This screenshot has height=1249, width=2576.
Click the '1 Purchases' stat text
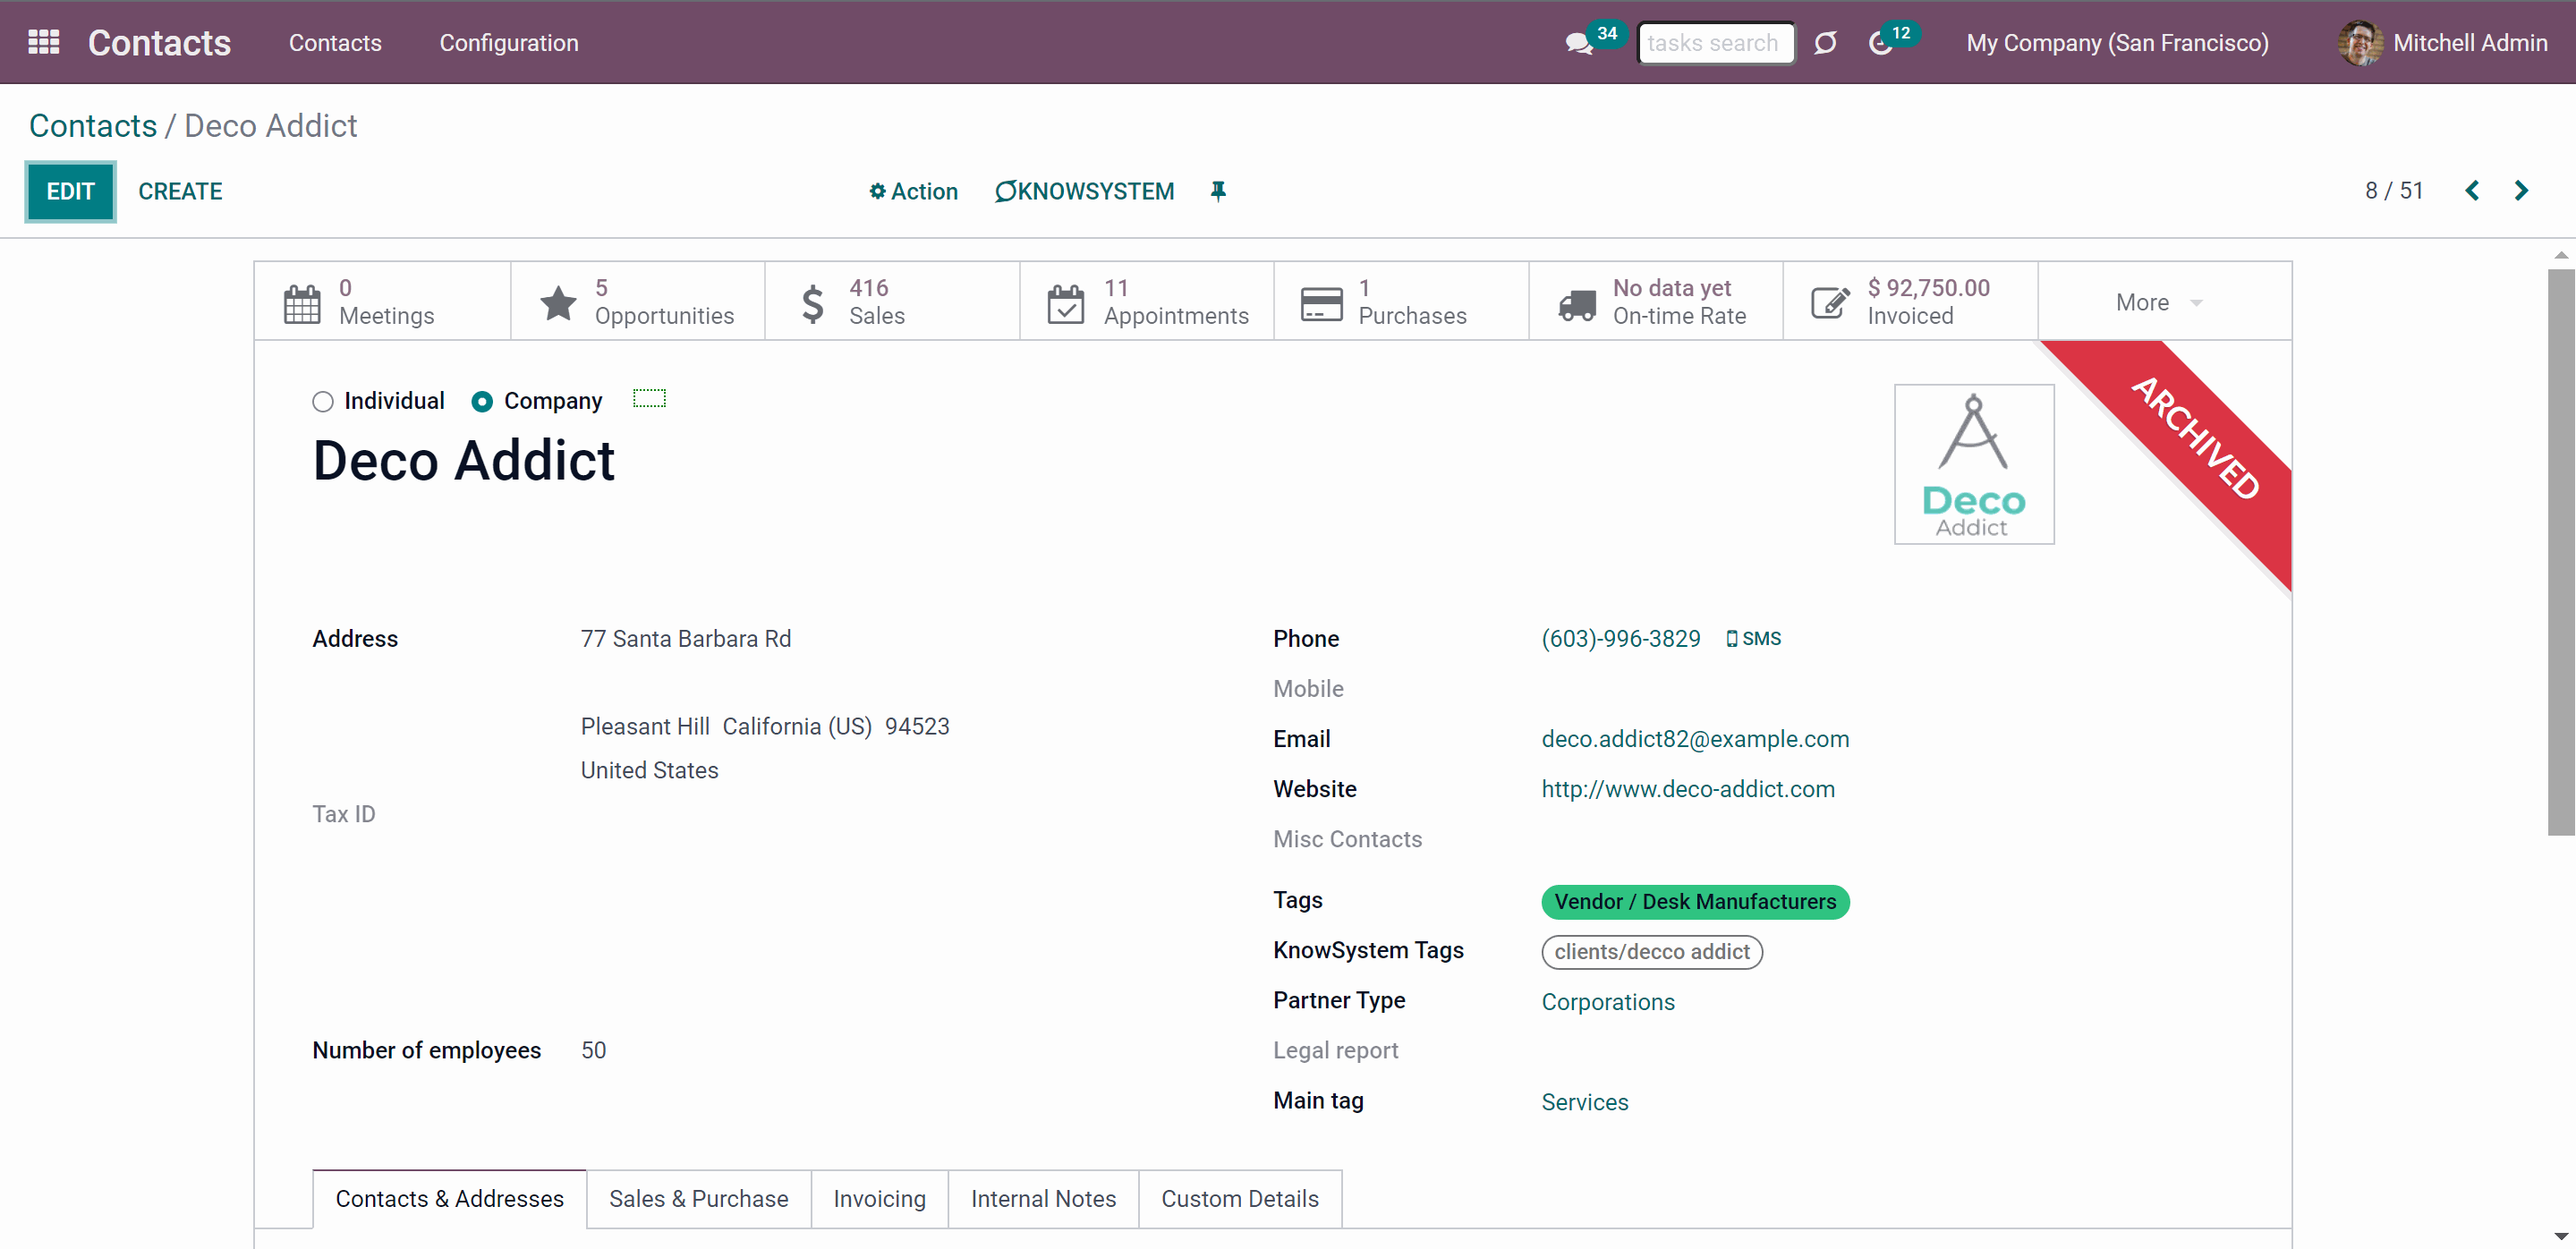(1412, 302)
